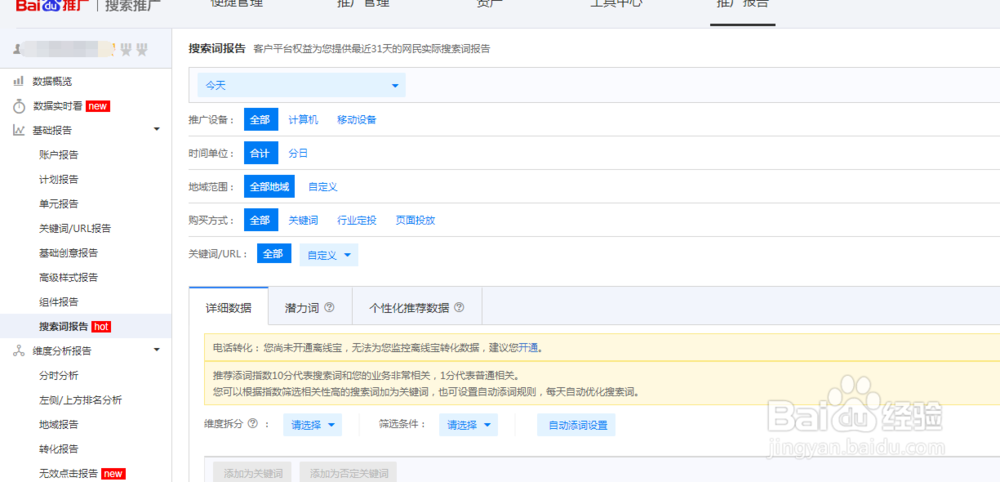The image size is (1000, 482).
Task: Click the 维度分析报告 node icon
Action: (18, 351)
